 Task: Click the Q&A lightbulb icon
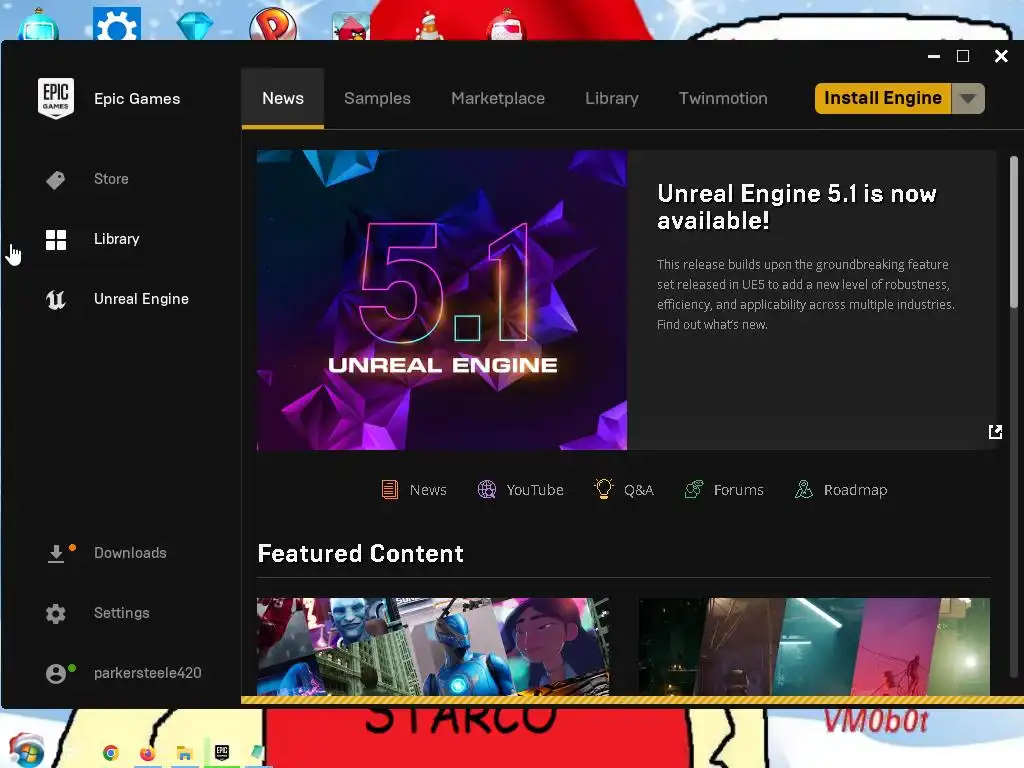603,489
